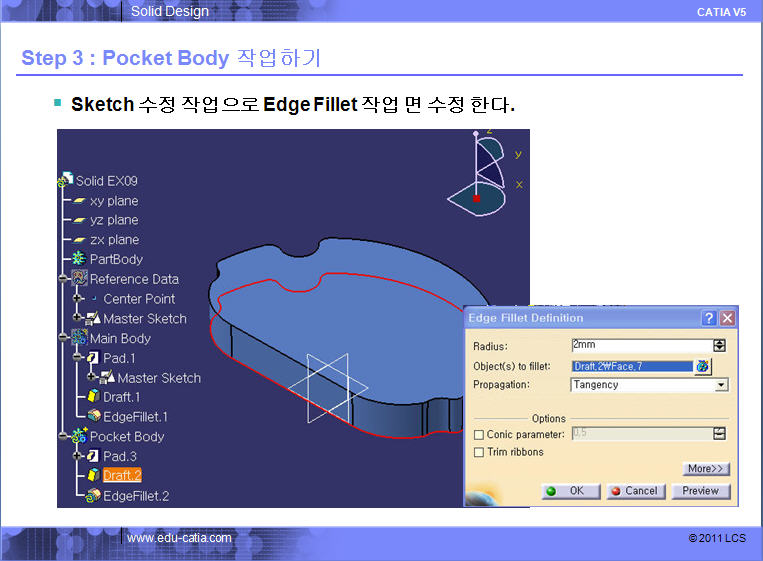Click the PartBody gear icon
Image resolution: width=763 pixels, height=561 pixels.
tap(79, 258)
